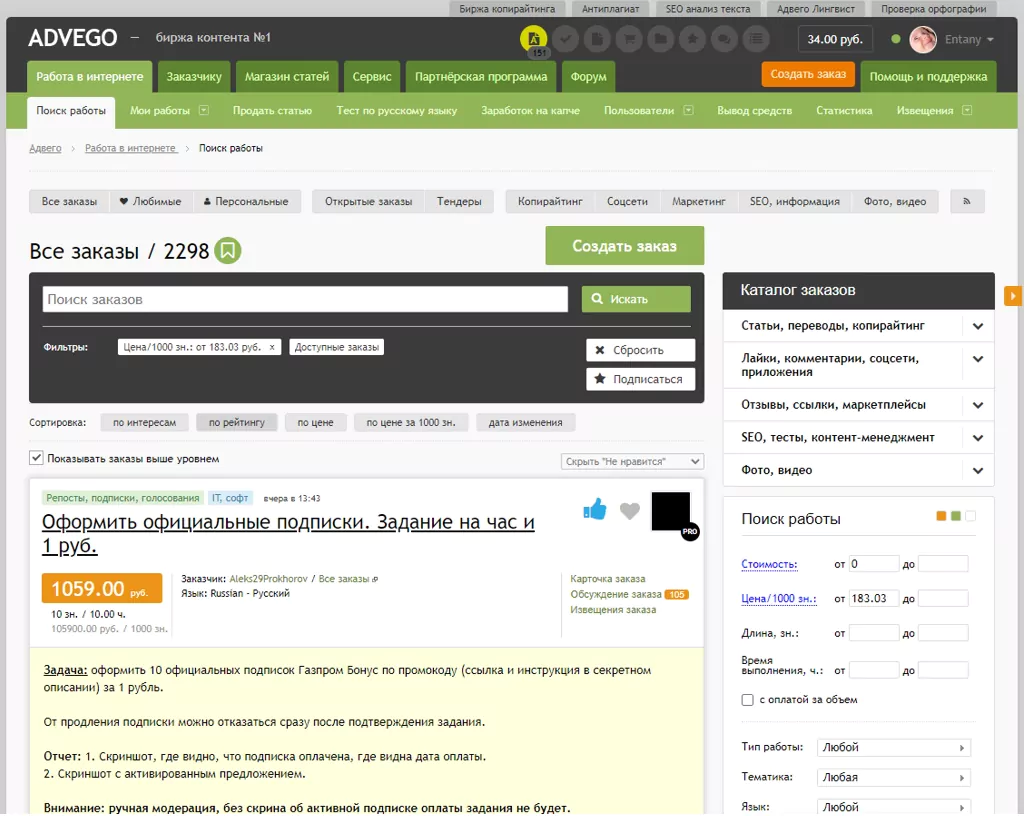Open order title Оформить официальные подписки
Image resolution: width=1025 pixels, height=816 pixels.
288,533
